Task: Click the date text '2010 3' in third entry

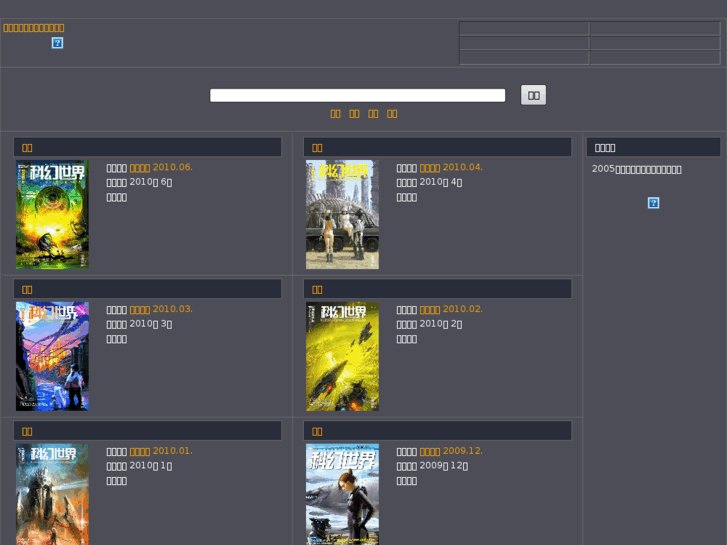Action: [151, 324]
